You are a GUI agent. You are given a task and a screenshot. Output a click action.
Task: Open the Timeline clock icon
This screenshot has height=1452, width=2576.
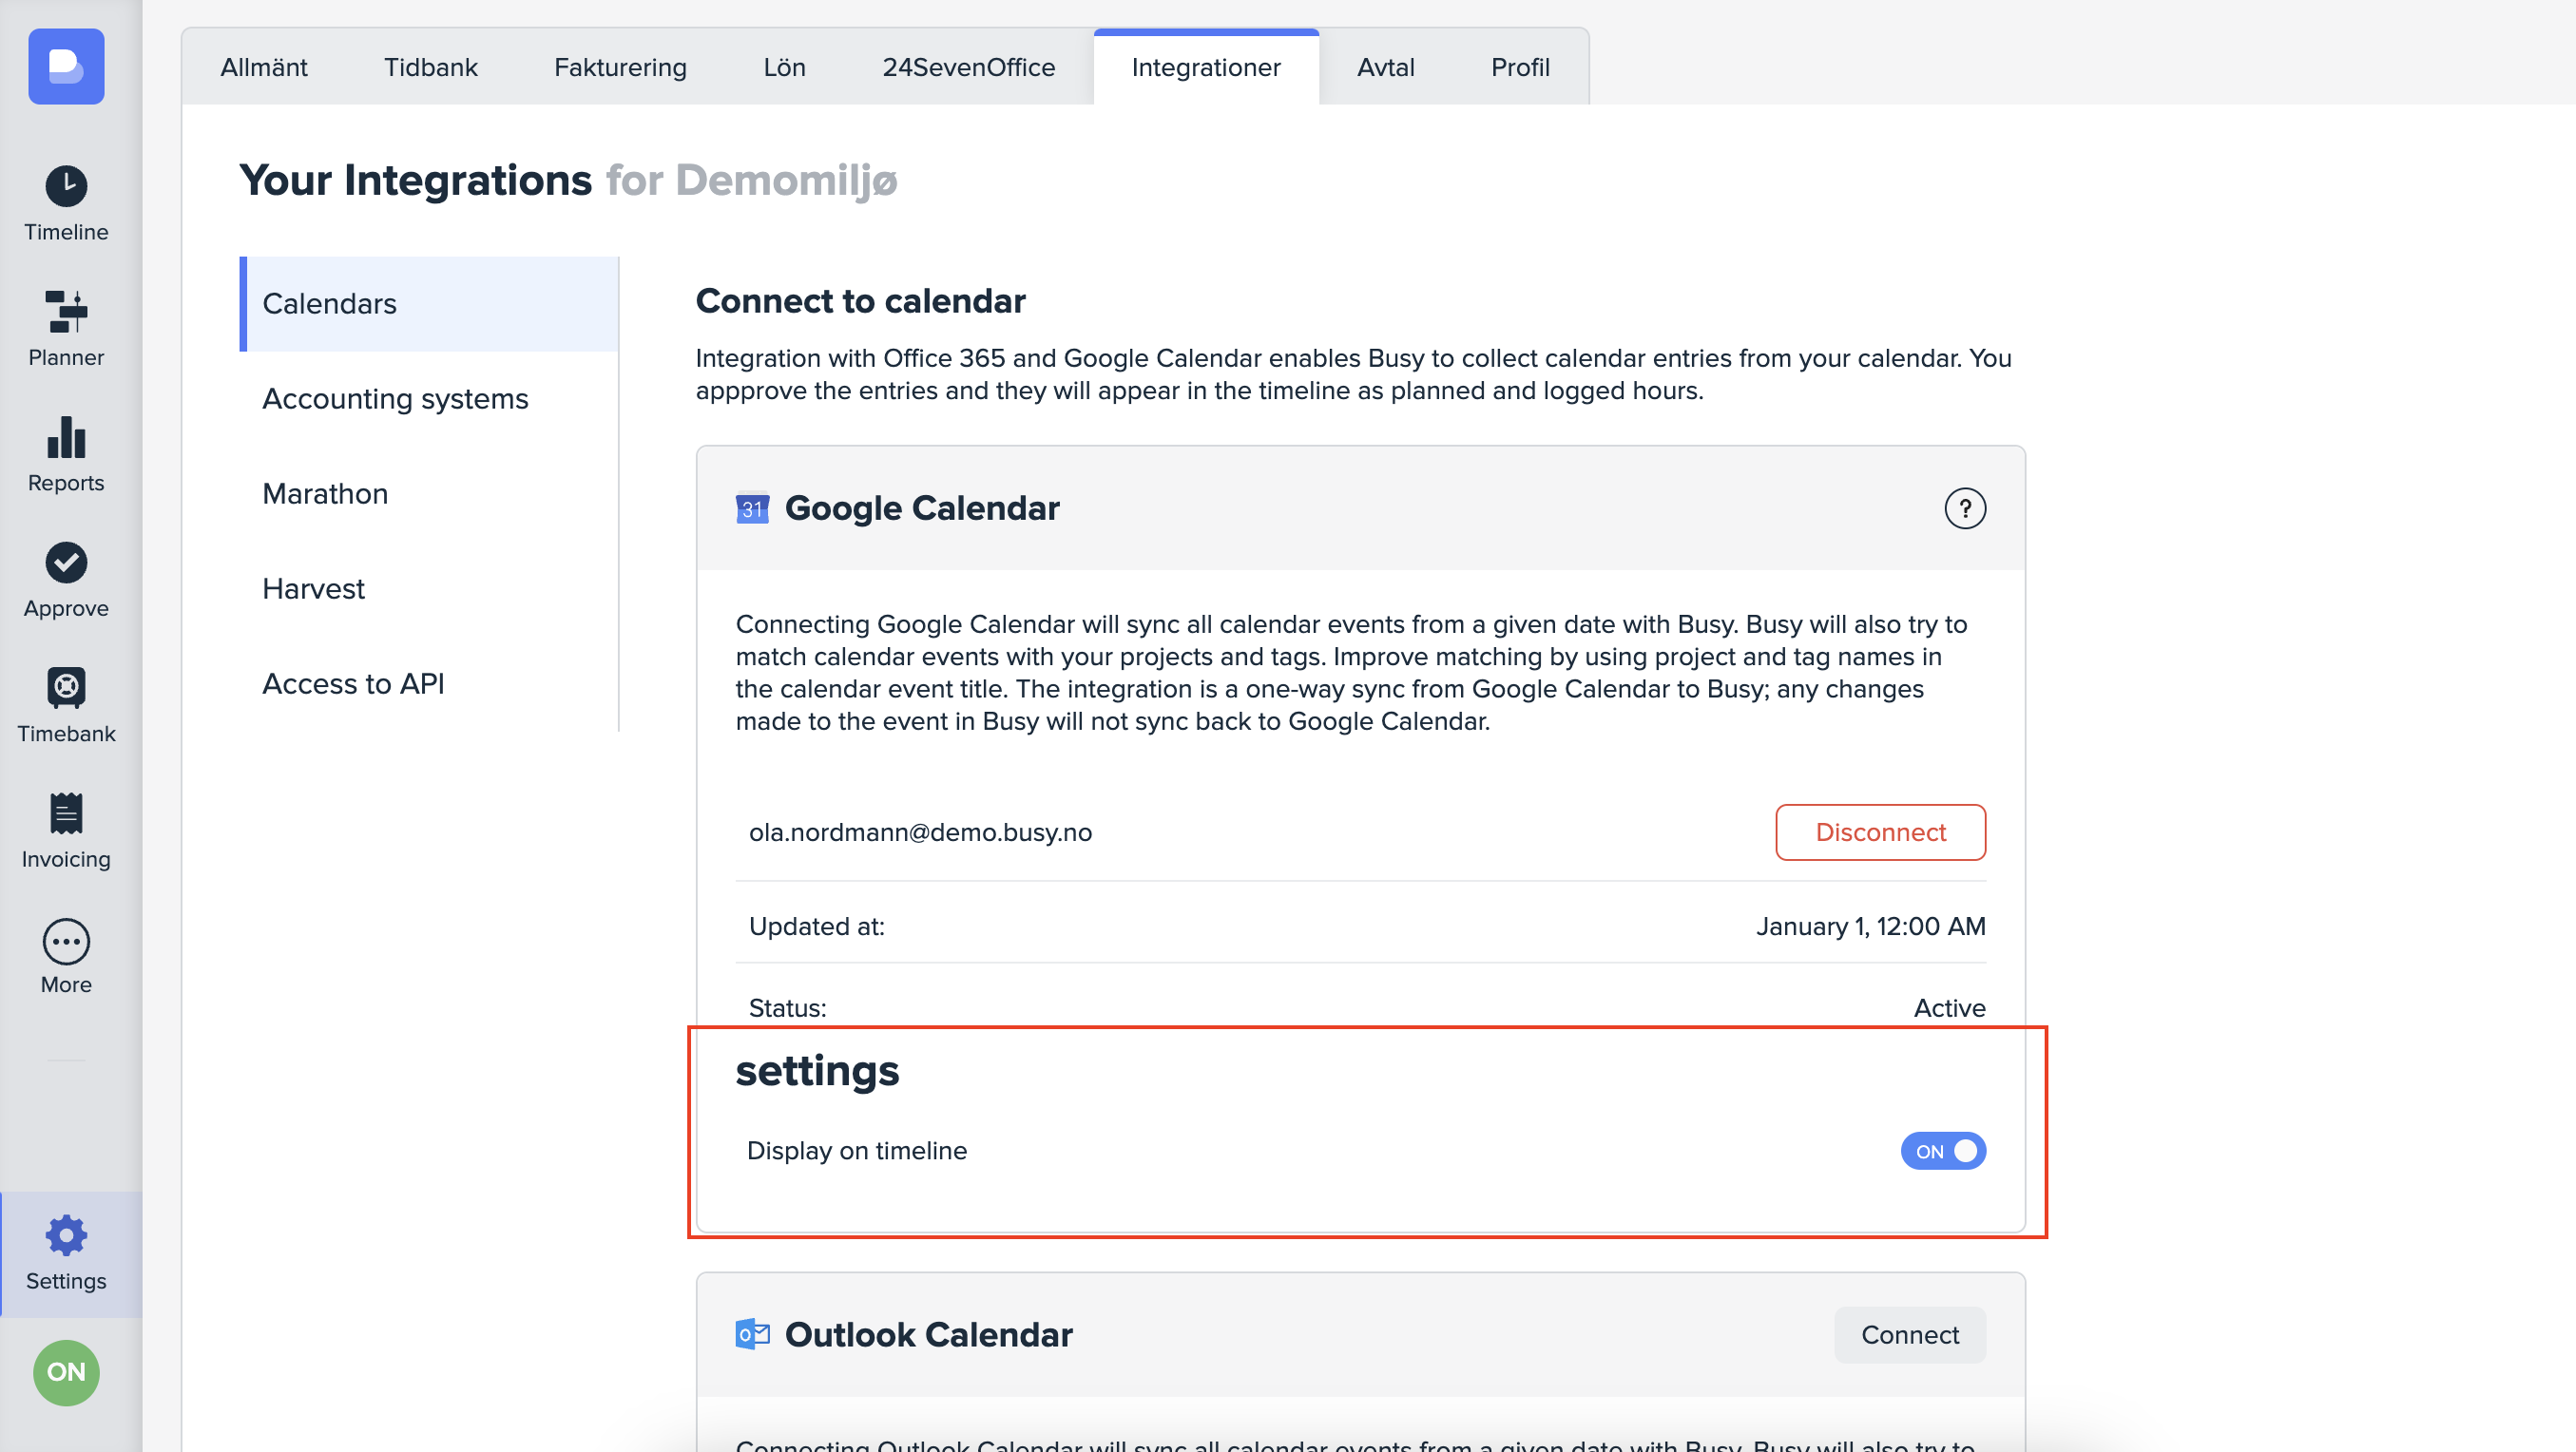point(66,186)
